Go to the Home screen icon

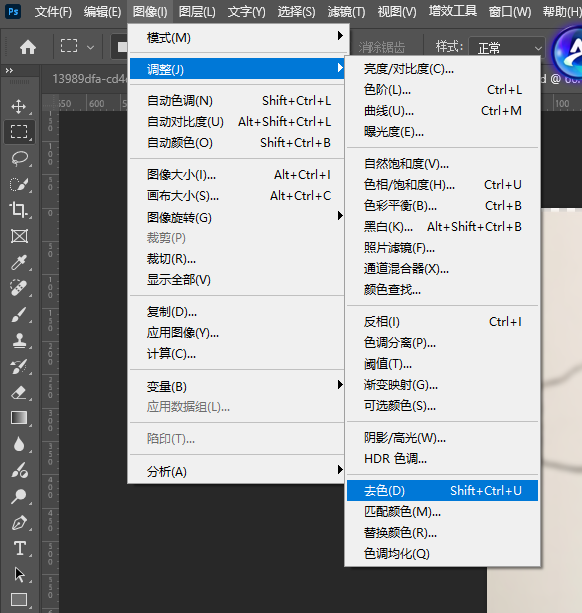pos(28,47)
